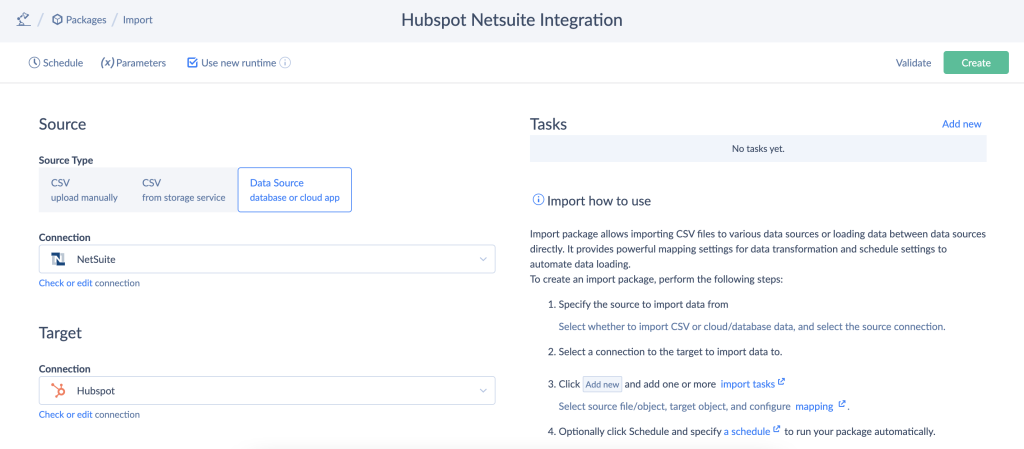This screenshot has height=449, width=1024.
Task: Open Packages in the breadcrumb
Action: 86,20
